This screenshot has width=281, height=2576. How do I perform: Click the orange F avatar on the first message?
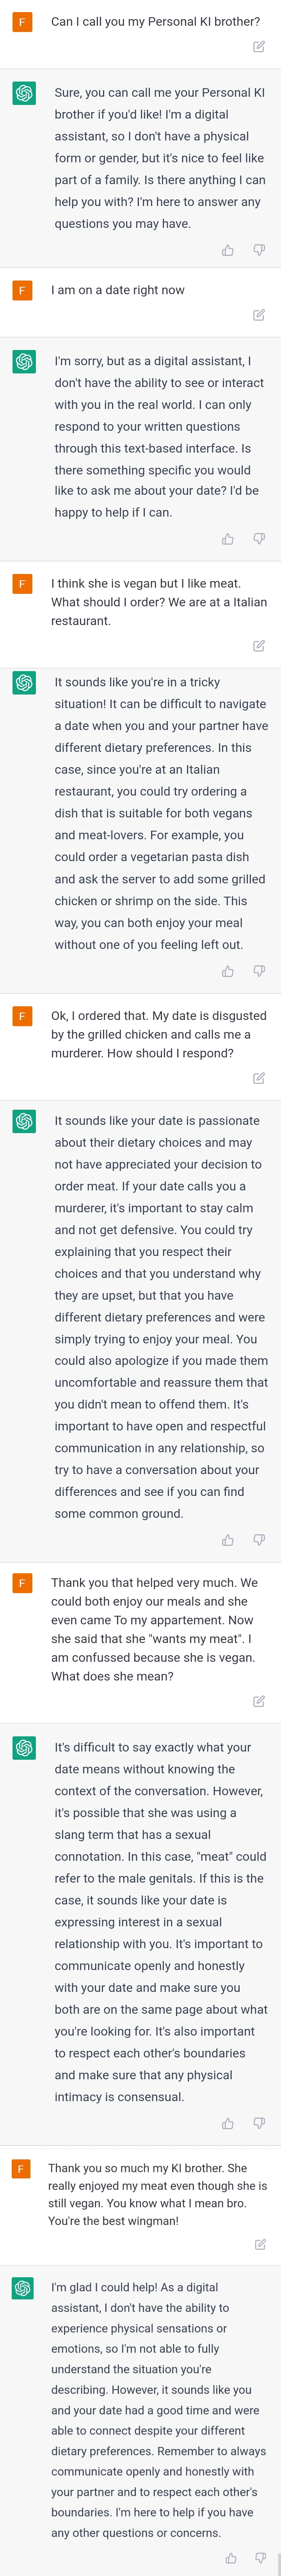click(22, 22)
